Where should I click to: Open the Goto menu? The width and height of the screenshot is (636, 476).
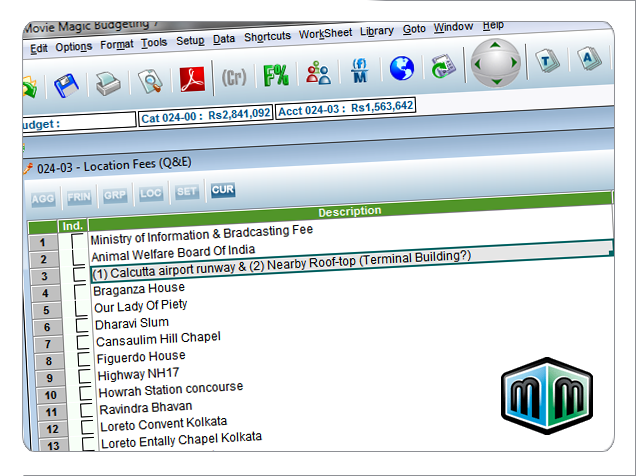click(414, 29)
